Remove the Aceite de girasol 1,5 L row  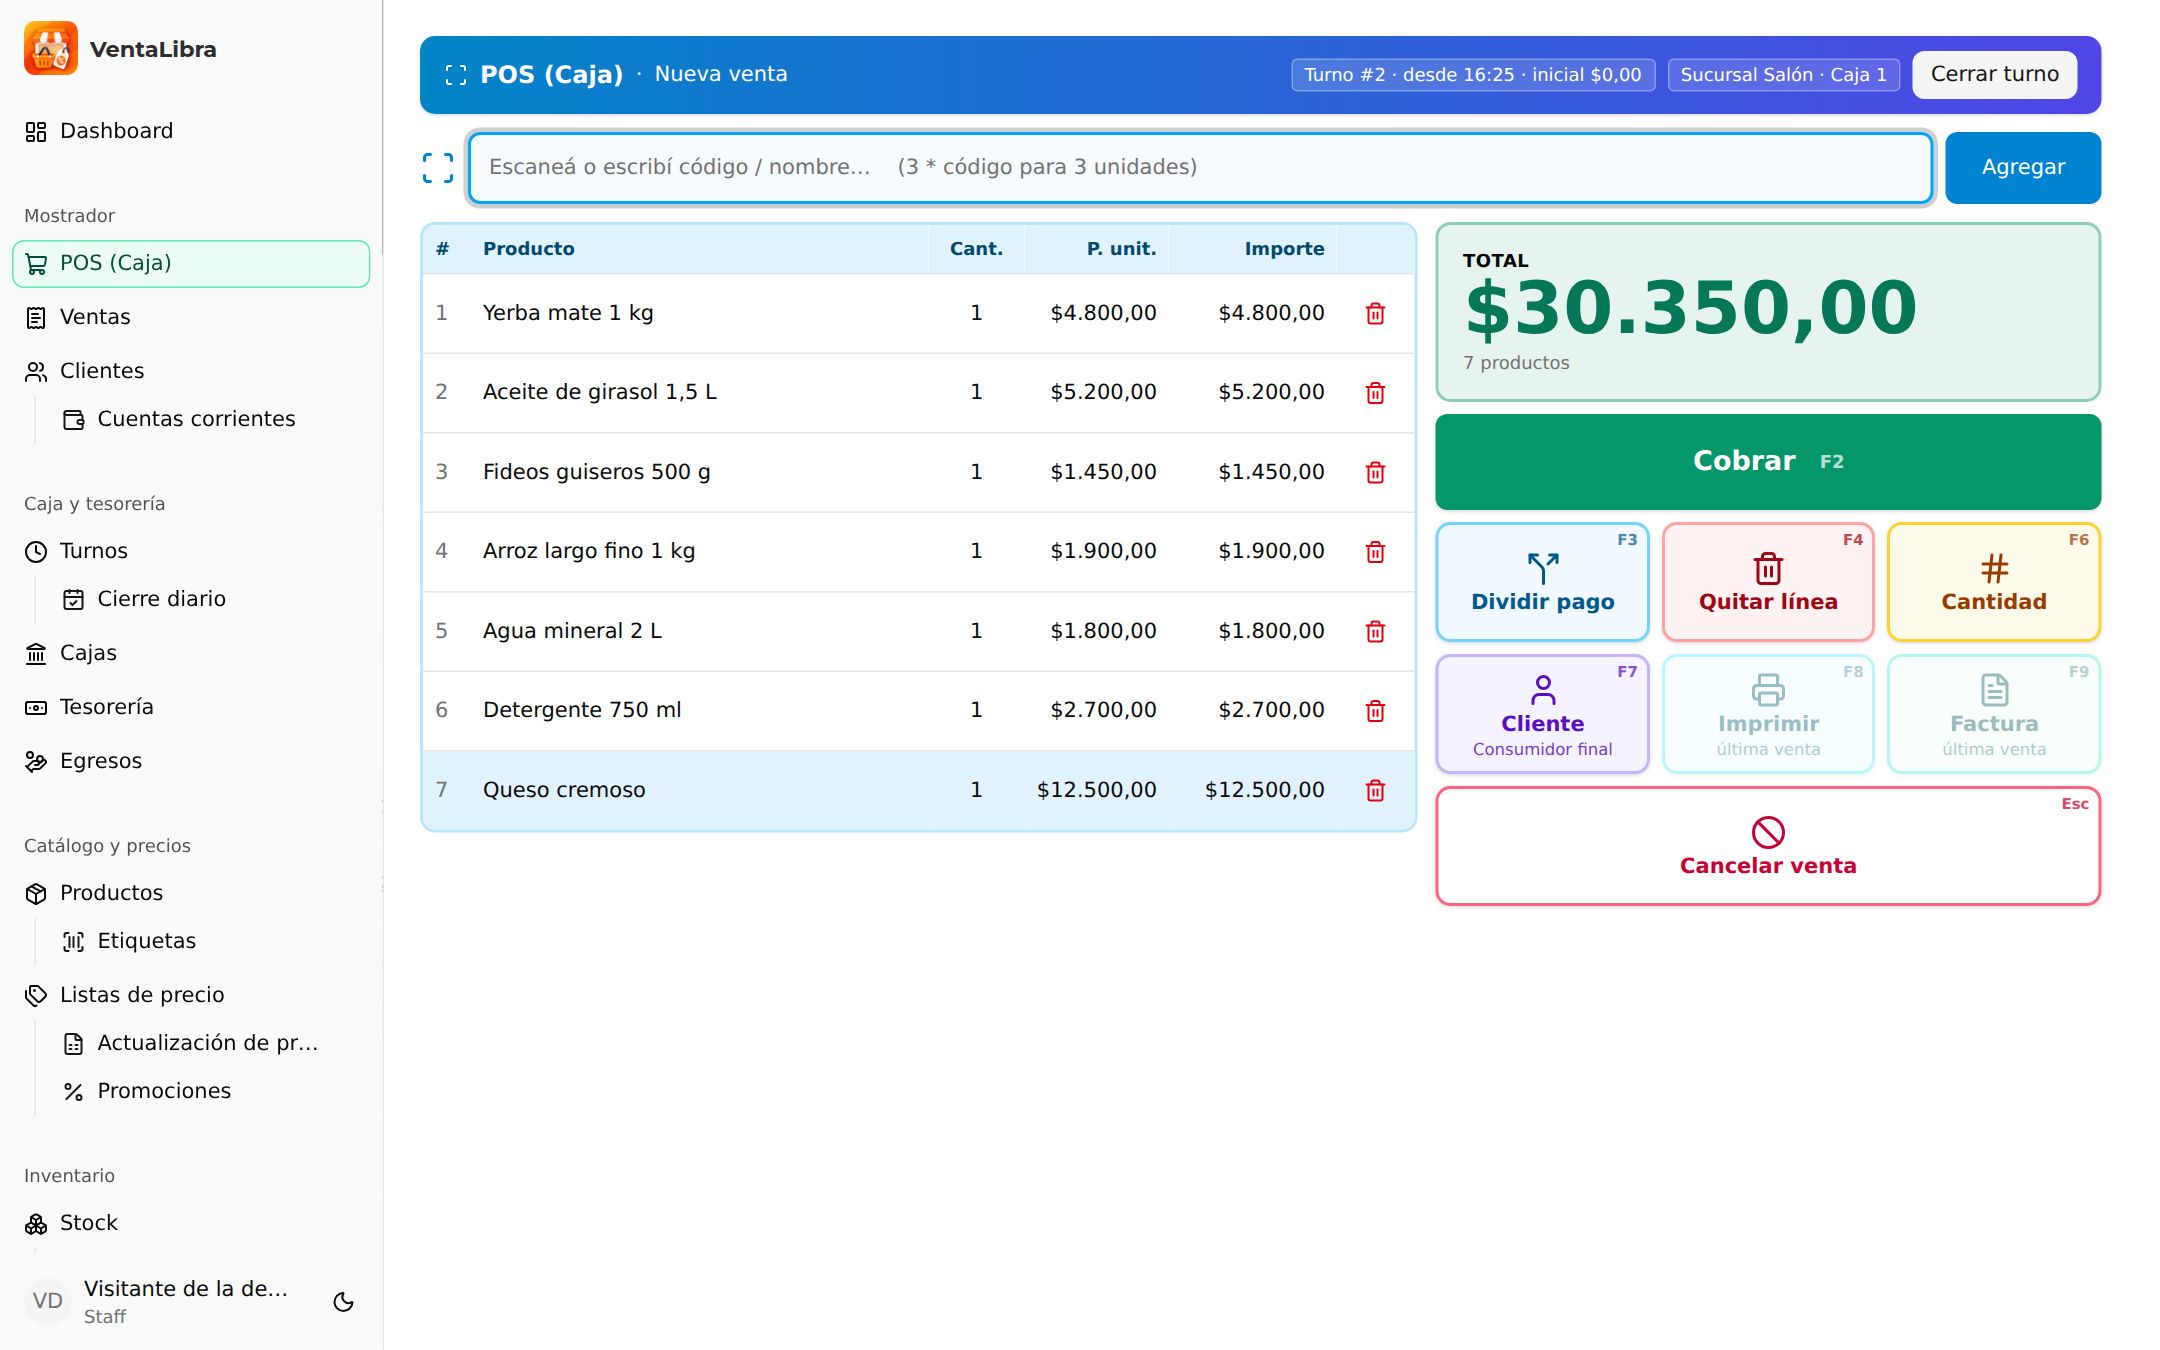(x=1375, y=392)
